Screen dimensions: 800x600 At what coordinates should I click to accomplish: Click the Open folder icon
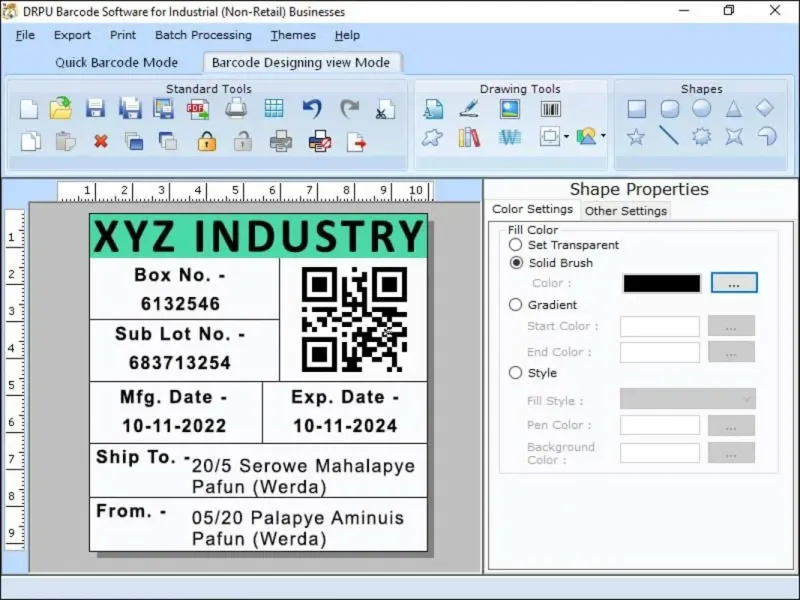tap(61, 109)
